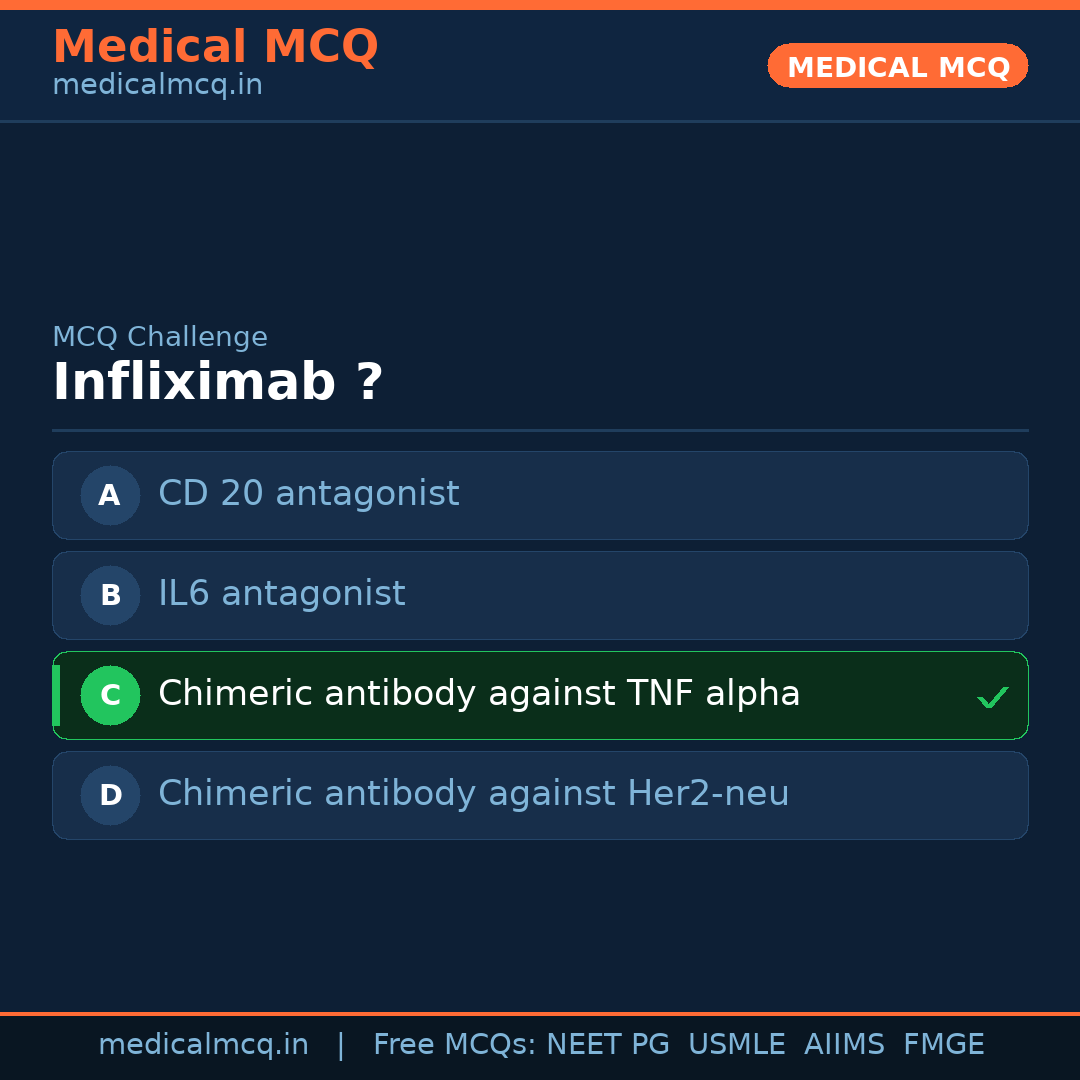This screenshot has height=1080, width=1080.
Task: Click the 'MCQ Challenge' label
Action: click(160, 337)
